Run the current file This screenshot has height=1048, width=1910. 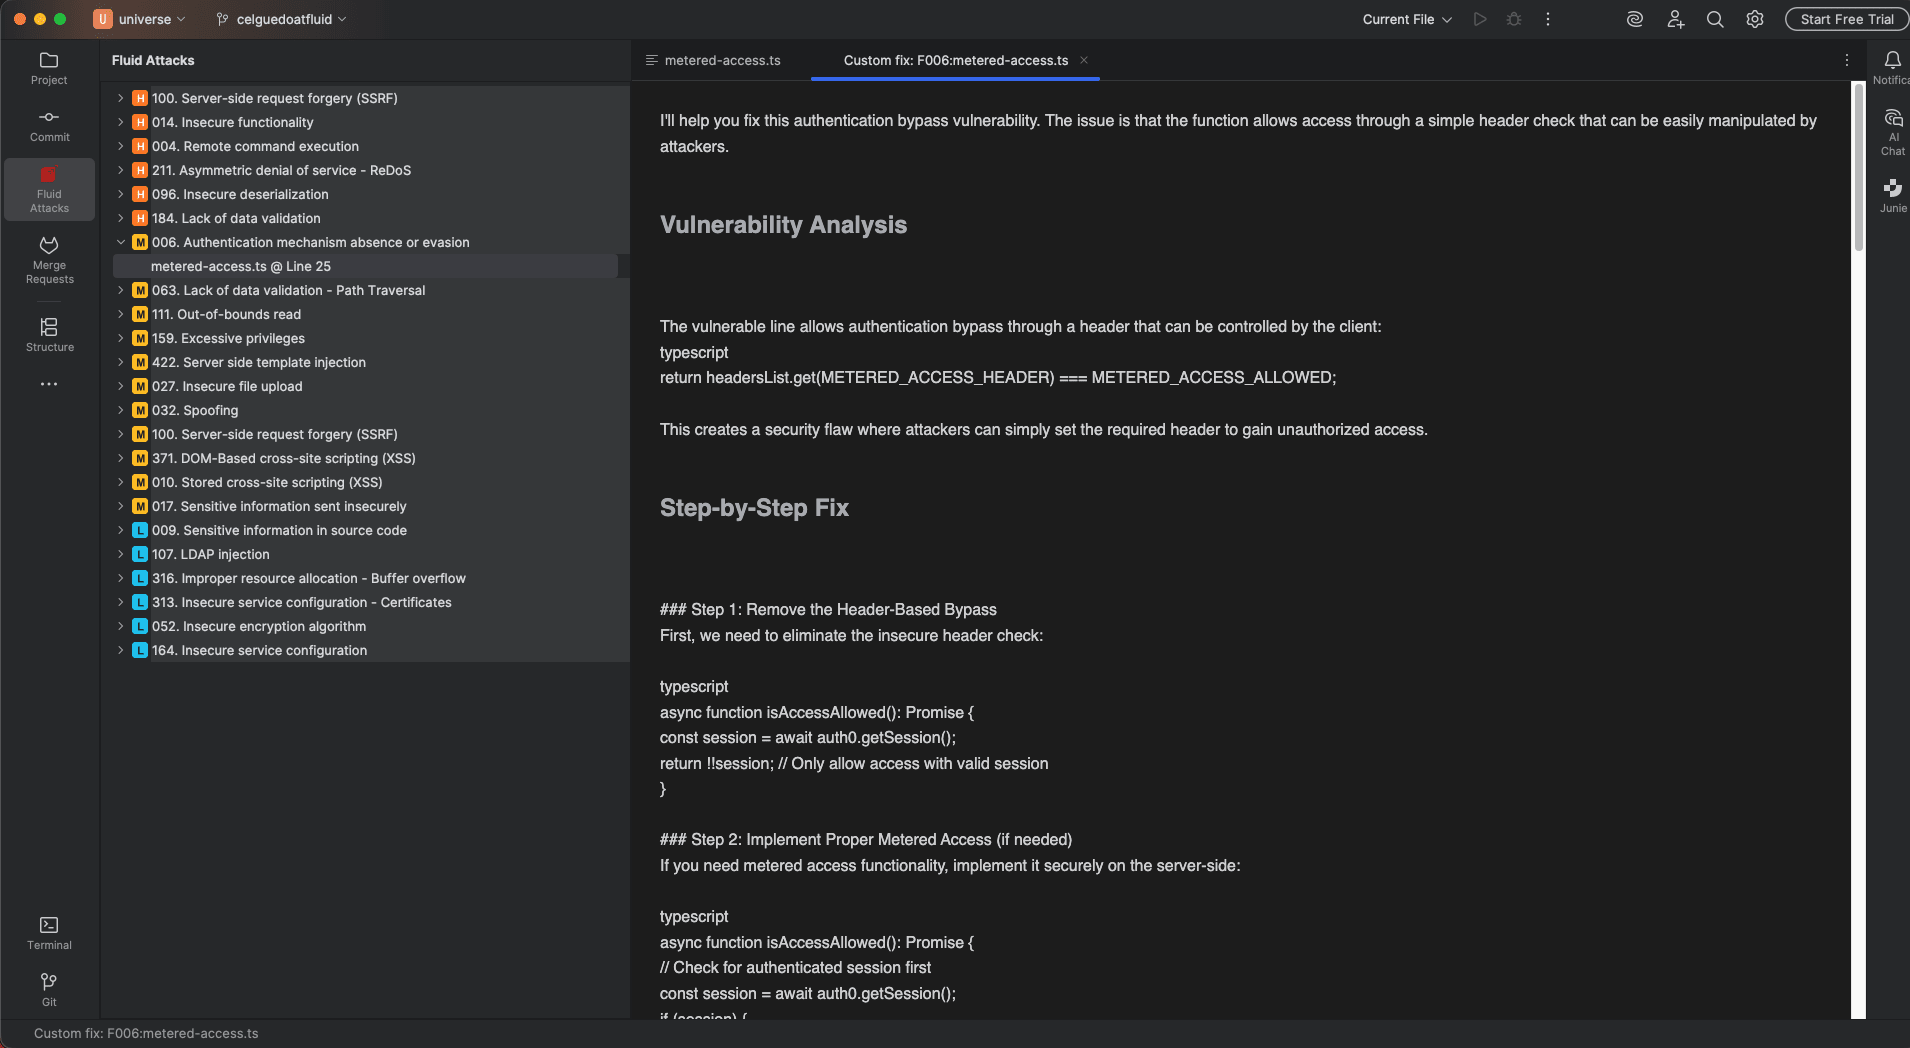coord(1480,19)
